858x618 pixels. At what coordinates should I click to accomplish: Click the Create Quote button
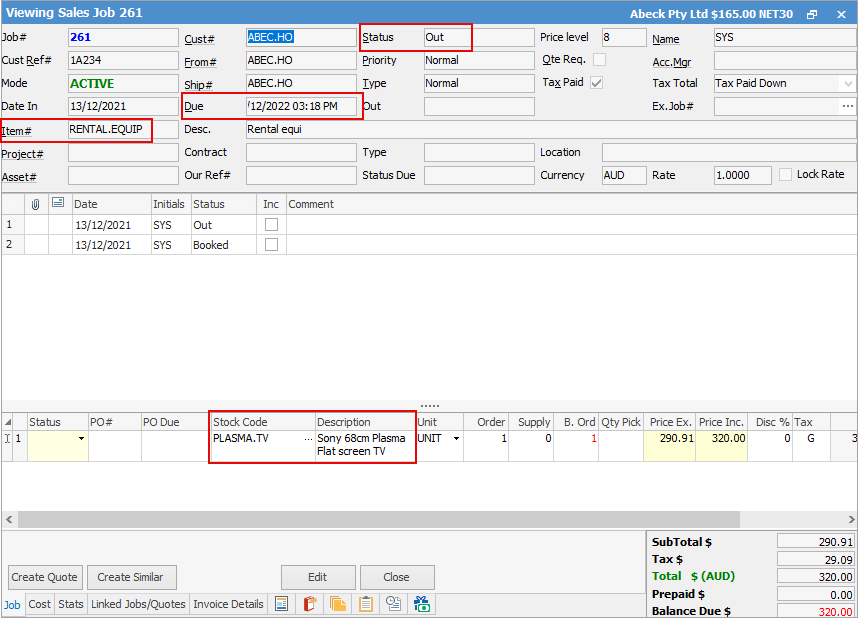pyautogui.click(x=44, y=577)
